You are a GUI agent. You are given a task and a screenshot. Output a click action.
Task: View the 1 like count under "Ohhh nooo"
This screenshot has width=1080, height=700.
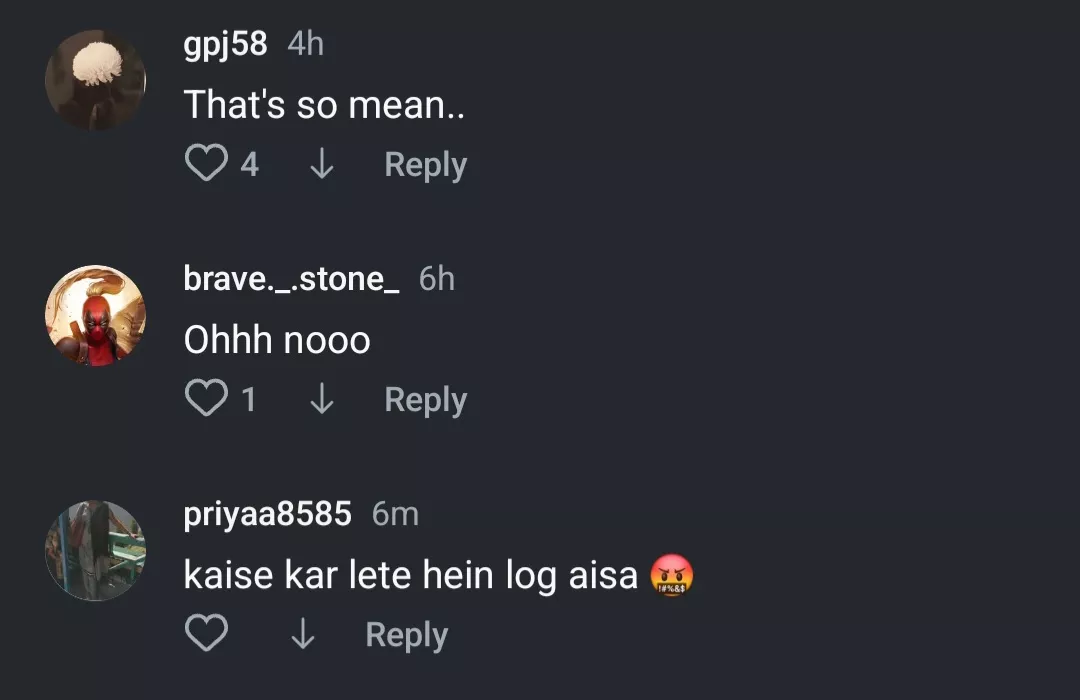[x=249, y=399]
